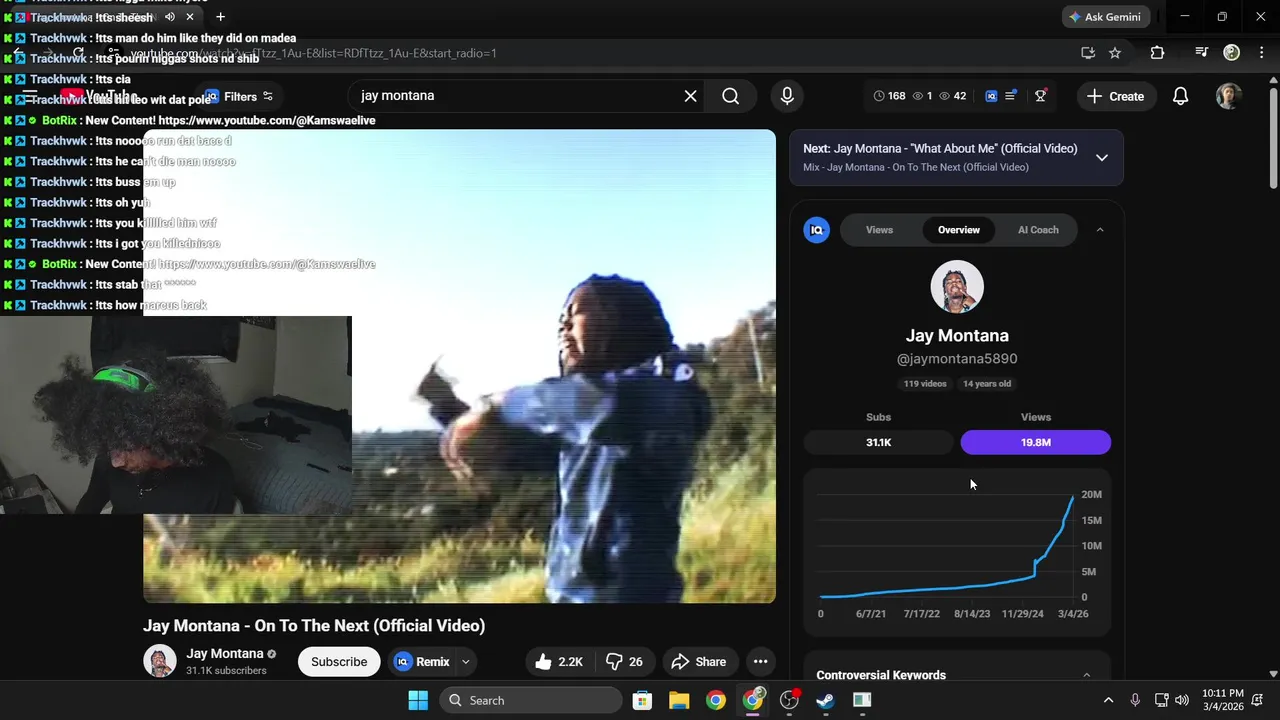Click the 119 videos badge
This screenshot has height=720, width=1280.
925,384
